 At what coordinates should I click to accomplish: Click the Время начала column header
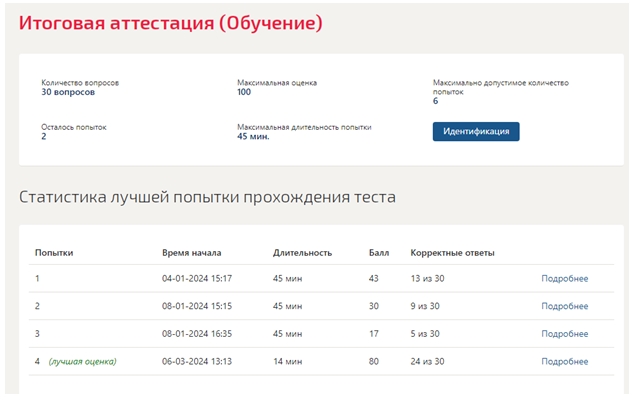pyautogui.click(x=191, y=253)
